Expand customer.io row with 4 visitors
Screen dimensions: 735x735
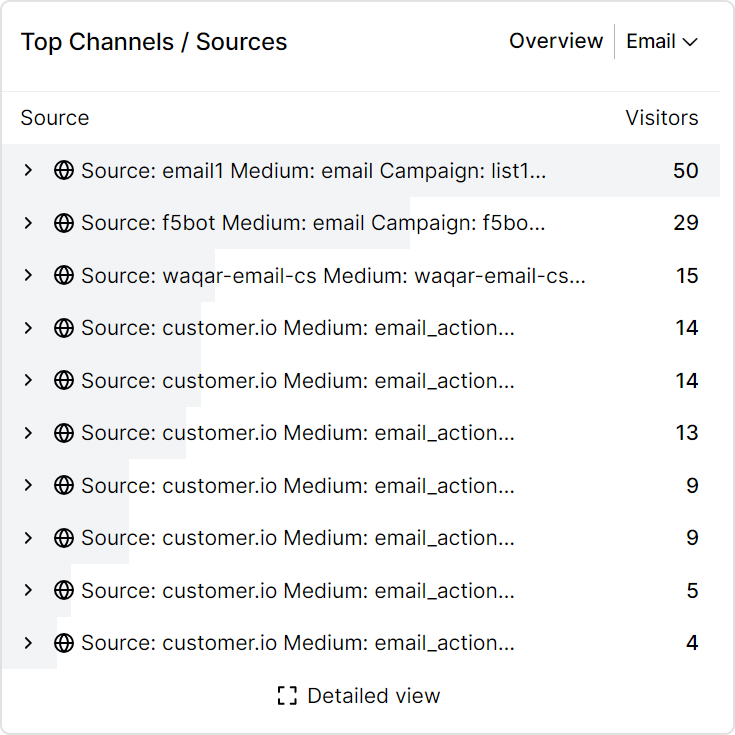(x=28, y=643)
